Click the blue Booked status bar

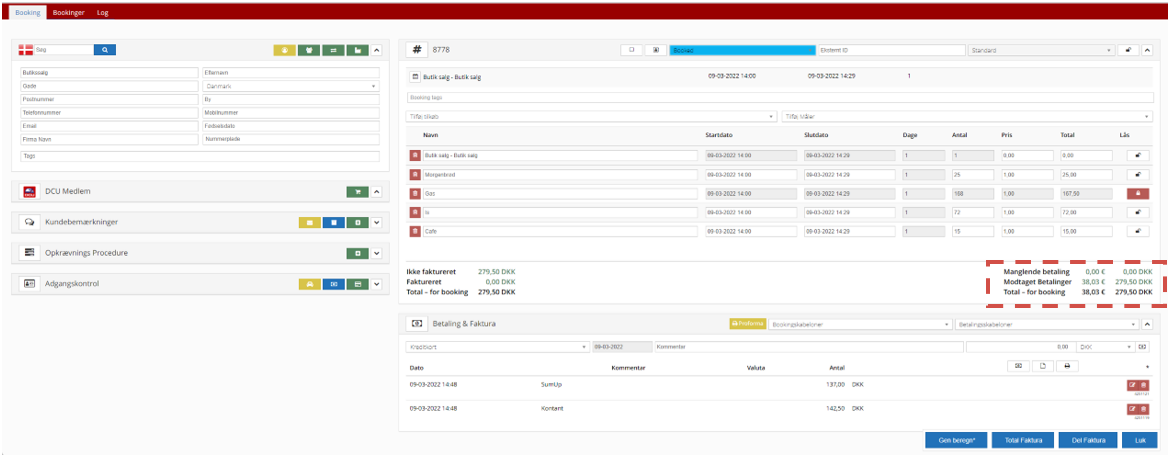(x=741, y=49)
